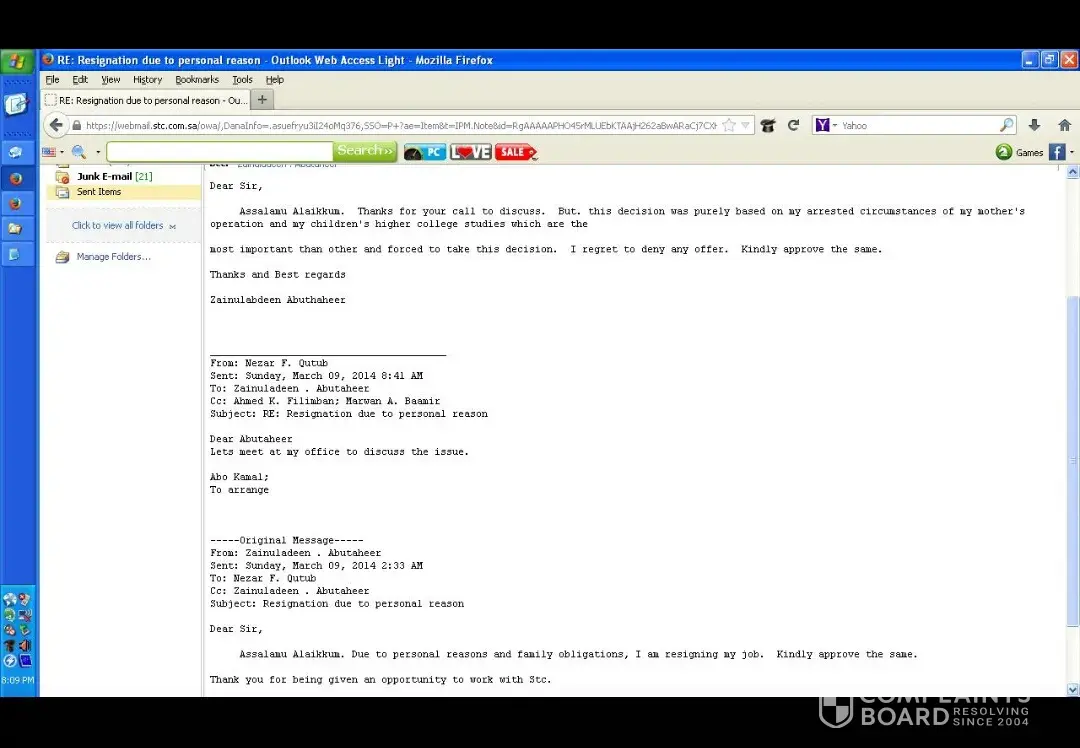Click the speaker volume tray icon
Image resolution: width=1080 pixels, height=748 pixels.
click(x=25, y=645)
